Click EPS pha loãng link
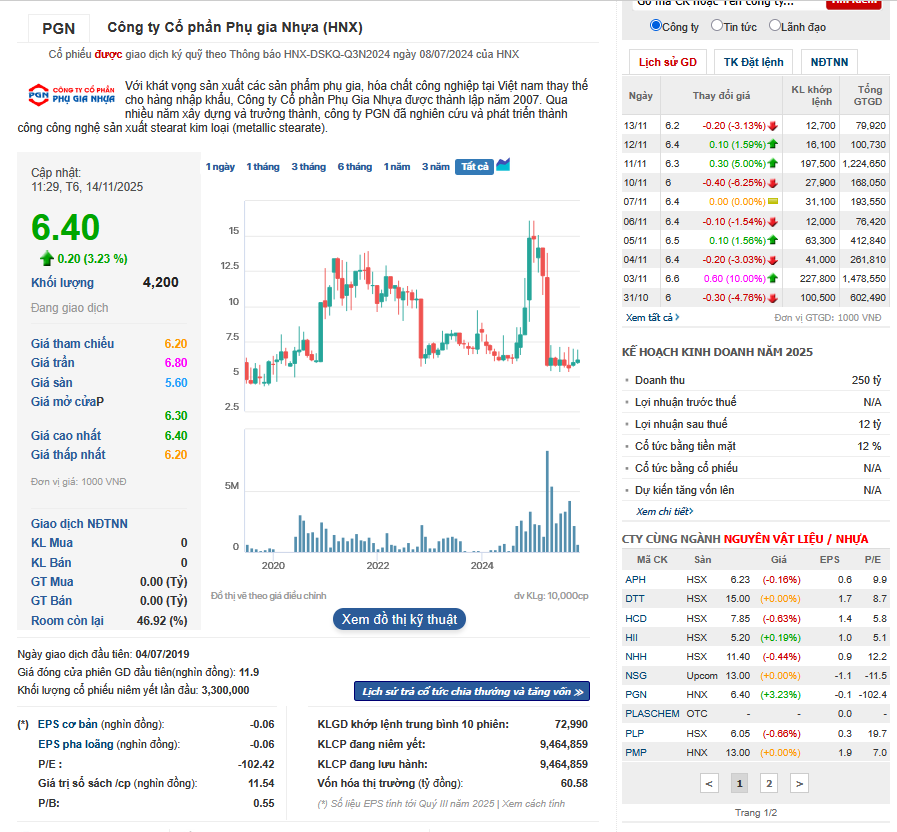Image resolution: width=897 pixels, height=832 pixels. (76, 744)
